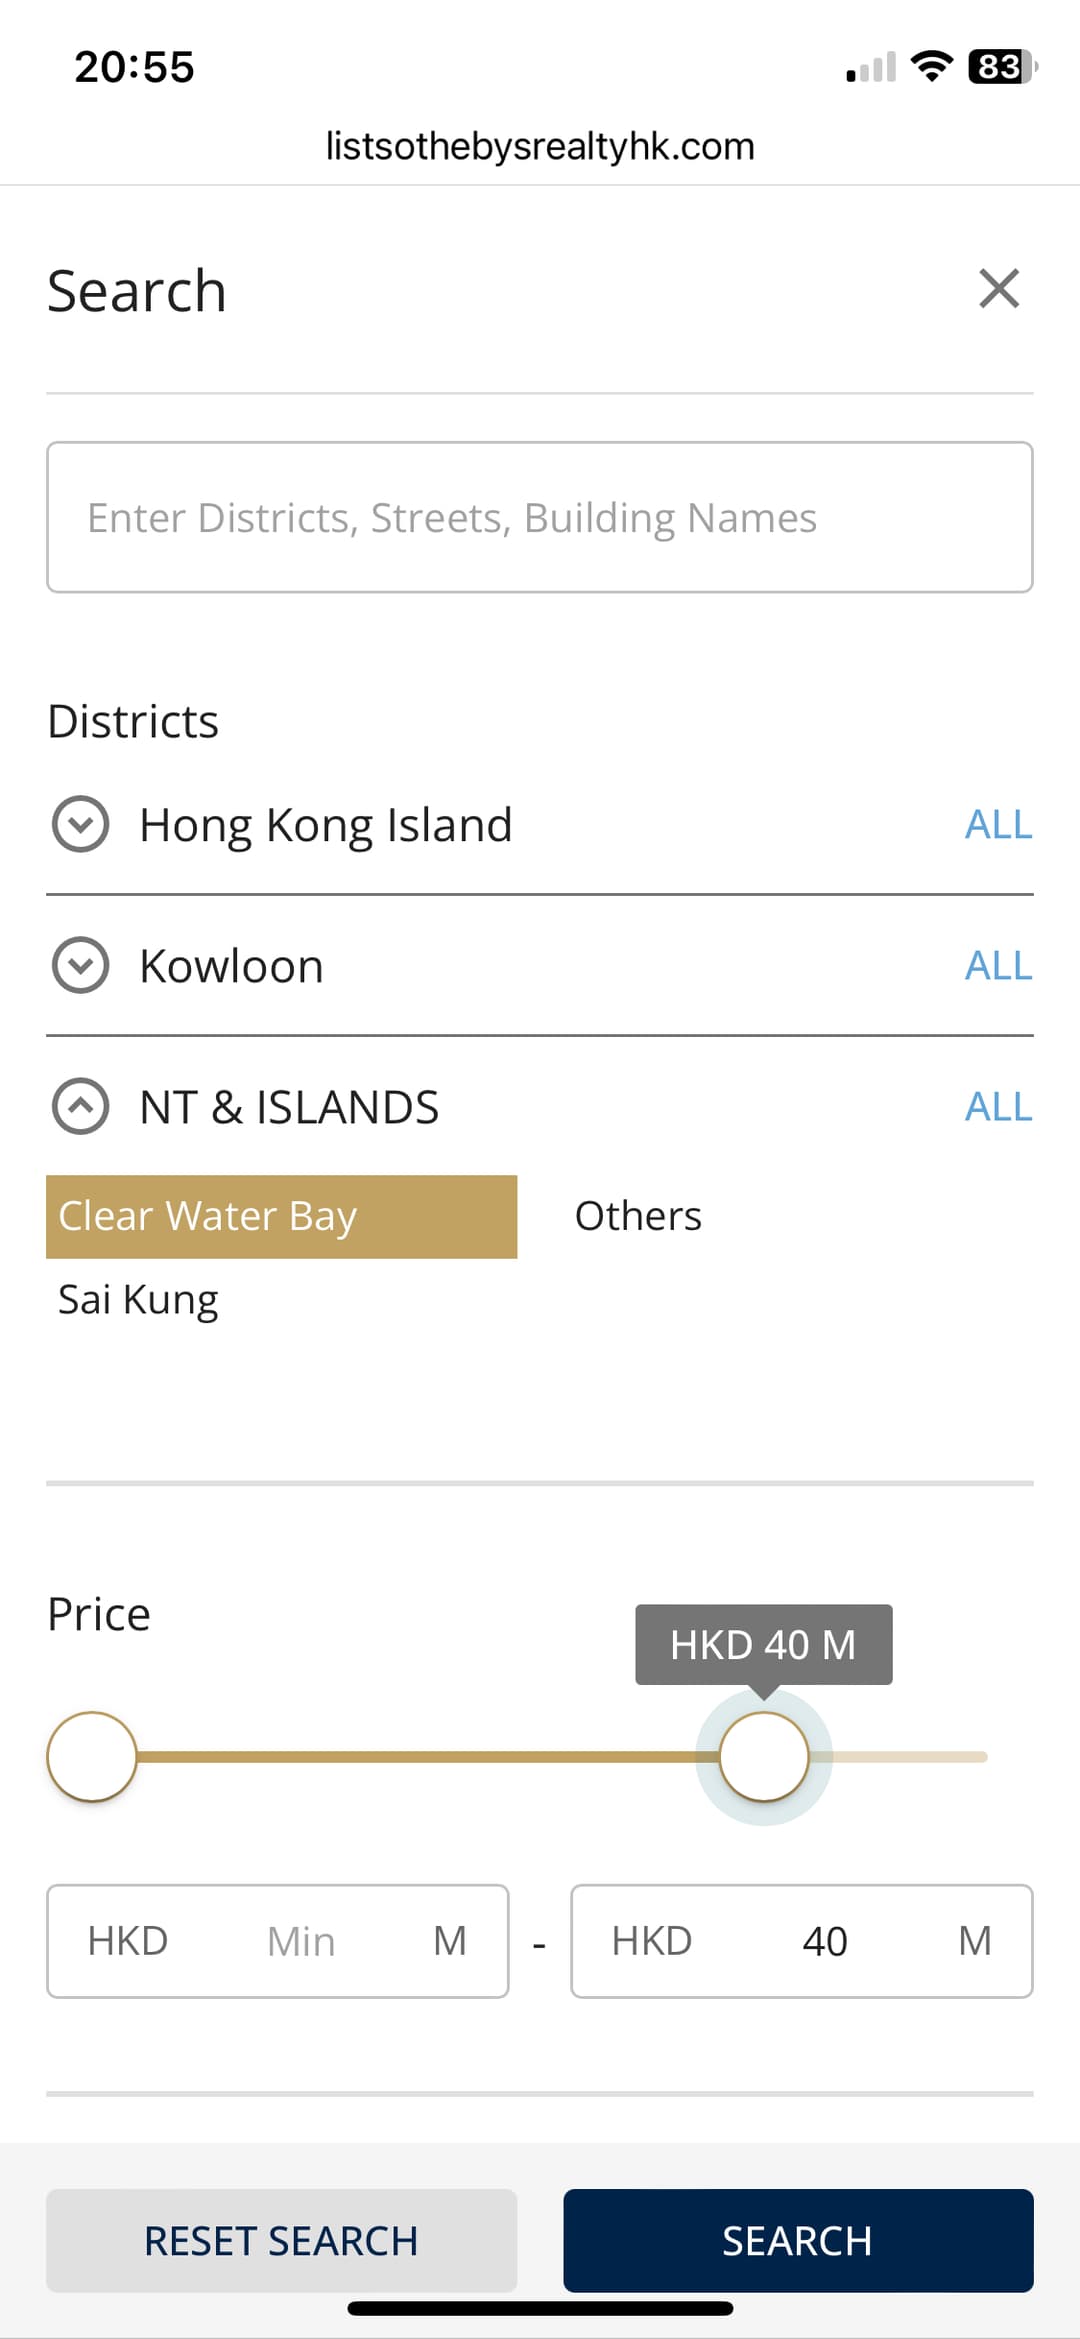Expand the Kowloon districts chevron
This screenshot has height=2339, width=1080.
80,966
